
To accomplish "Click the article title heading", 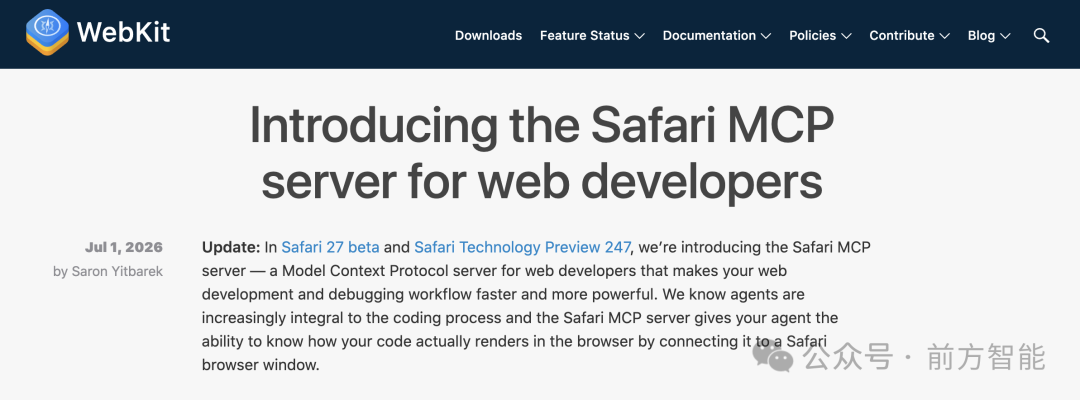I will (541, 154).
